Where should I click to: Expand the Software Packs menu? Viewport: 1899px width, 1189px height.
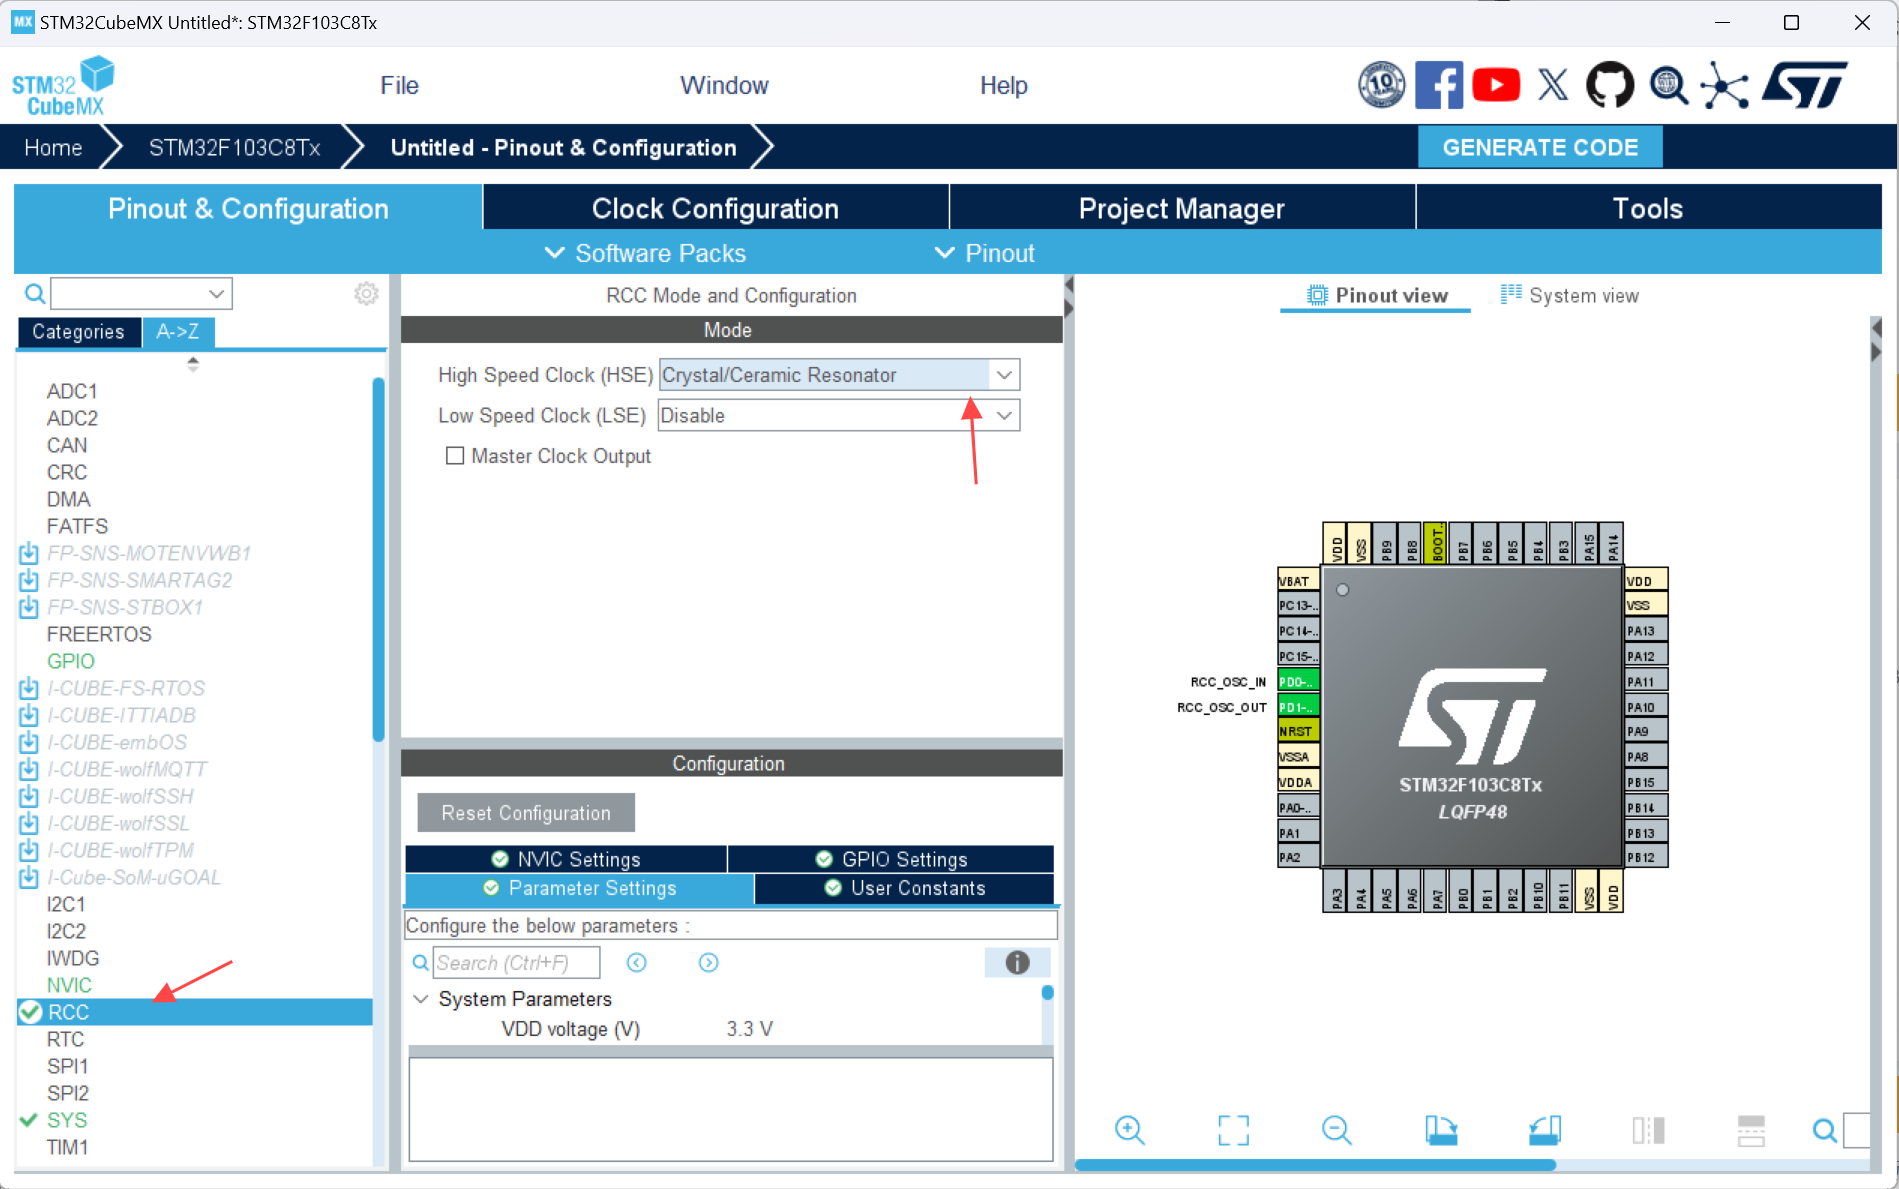point(645,253)
